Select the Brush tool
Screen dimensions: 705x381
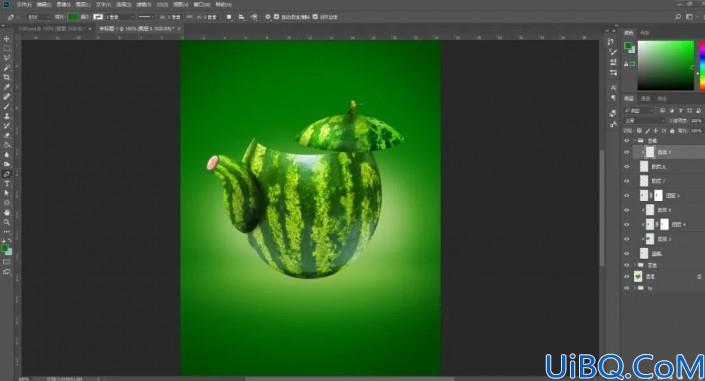(6, 107)
